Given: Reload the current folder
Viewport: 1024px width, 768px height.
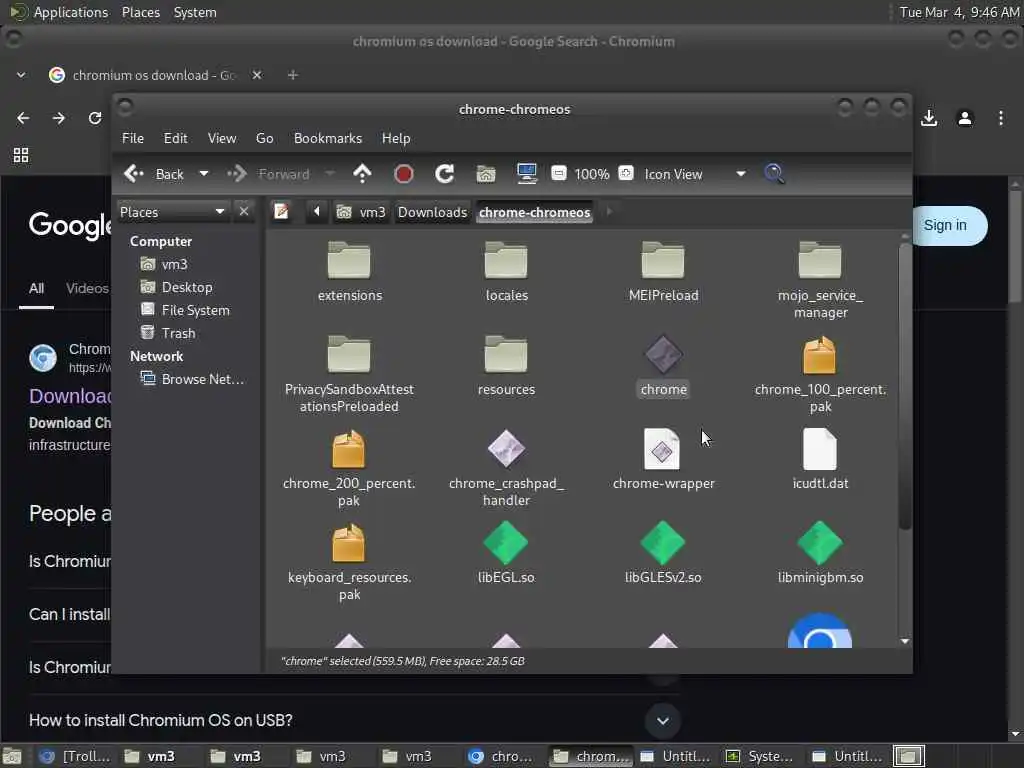Looking at the screenshot, I should (x=445, y=174).
